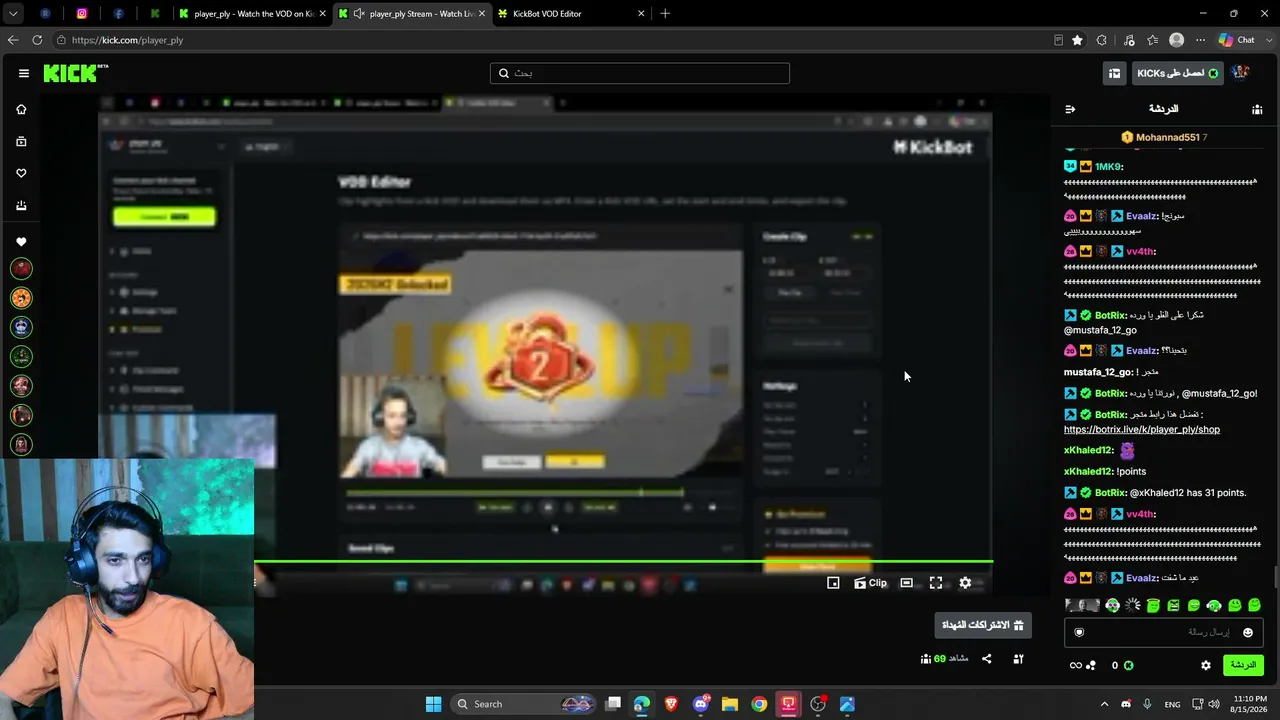Open a new browser tab

click(665, 14)
